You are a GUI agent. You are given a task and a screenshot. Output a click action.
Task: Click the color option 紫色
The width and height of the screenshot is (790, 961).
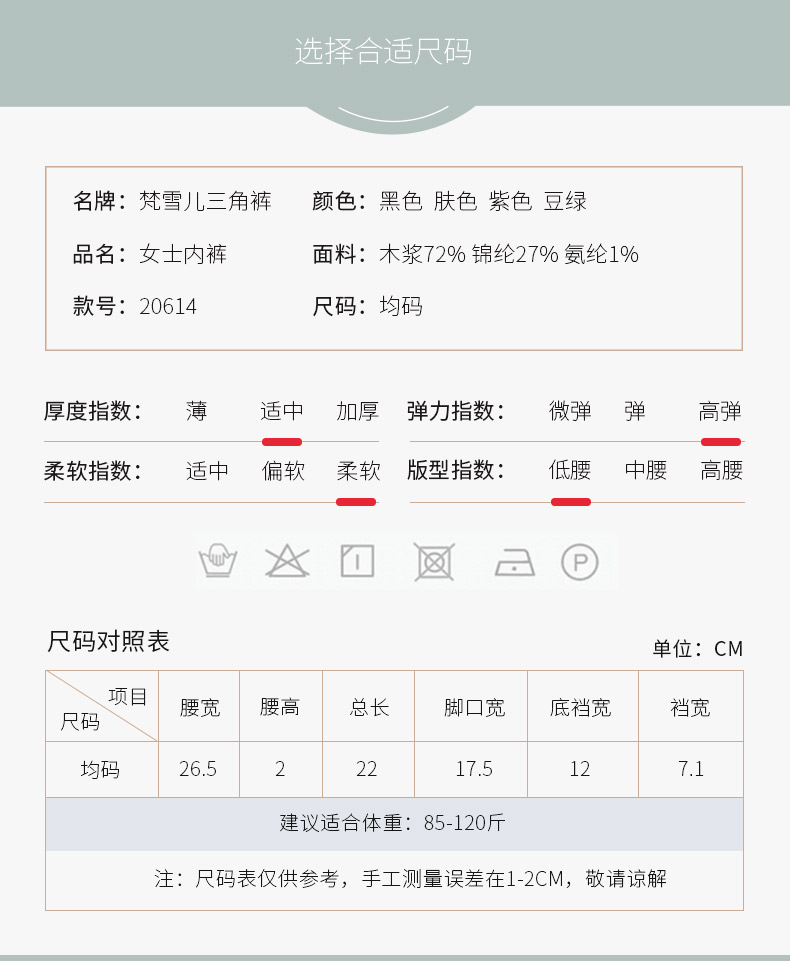click(x=510, y=202)
